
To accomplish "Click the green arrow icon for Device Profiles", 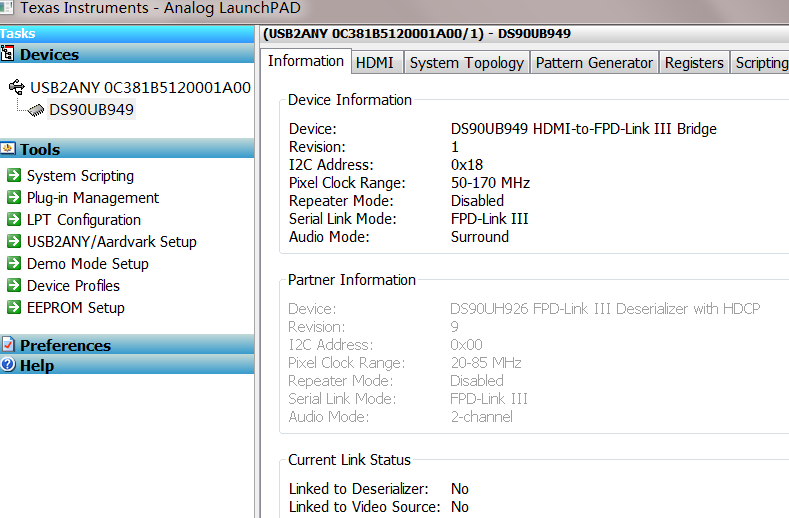I will click(14, 285).
